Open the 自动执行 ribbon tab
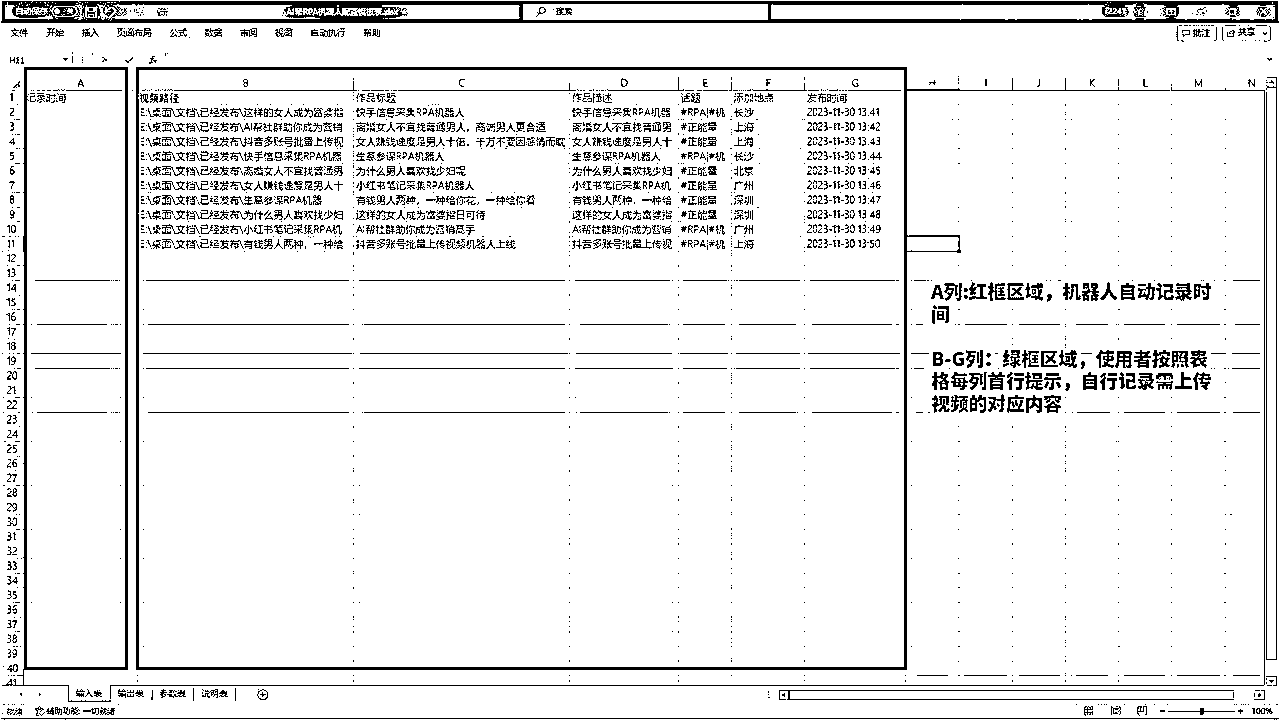1280x720 pixels. tap(327, 33)
